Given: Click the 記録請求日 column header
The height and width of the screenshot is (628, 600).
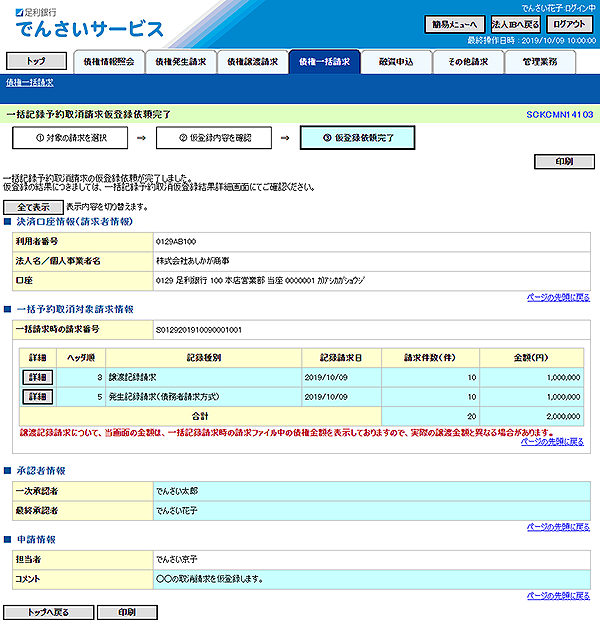Looking at the screenshot, I should [x=341, y=358].
